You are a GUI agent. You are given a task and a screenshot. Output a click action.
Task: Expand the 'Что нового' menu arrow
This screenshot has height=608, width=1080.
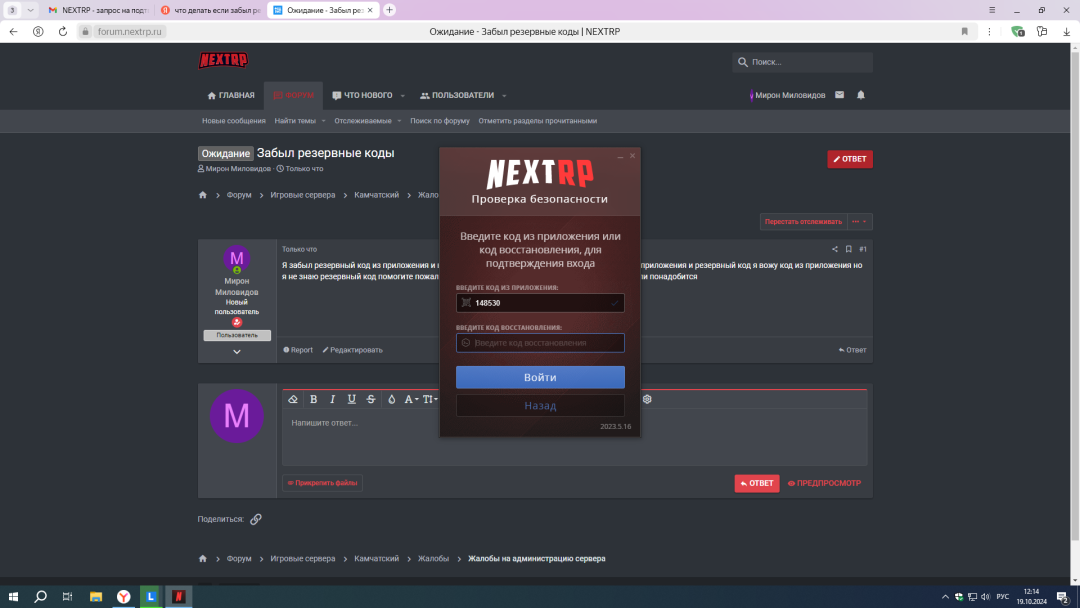tap(403, 96)
